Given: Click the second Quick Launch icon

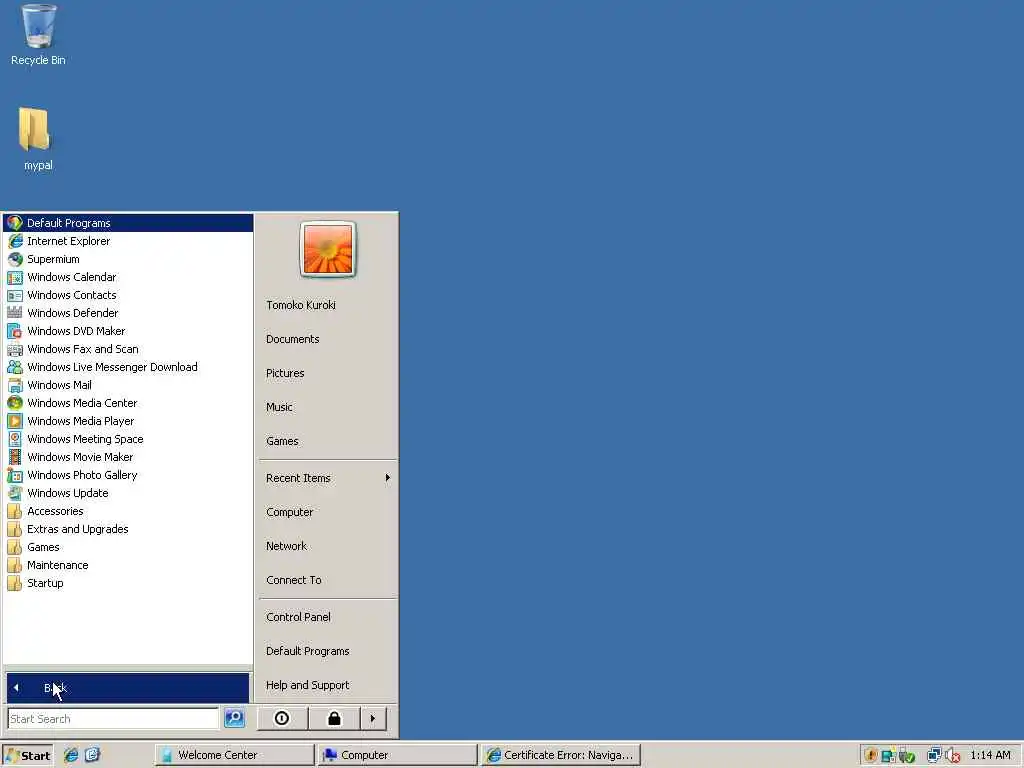Looking at the screenshot, I should pos(92,755).
